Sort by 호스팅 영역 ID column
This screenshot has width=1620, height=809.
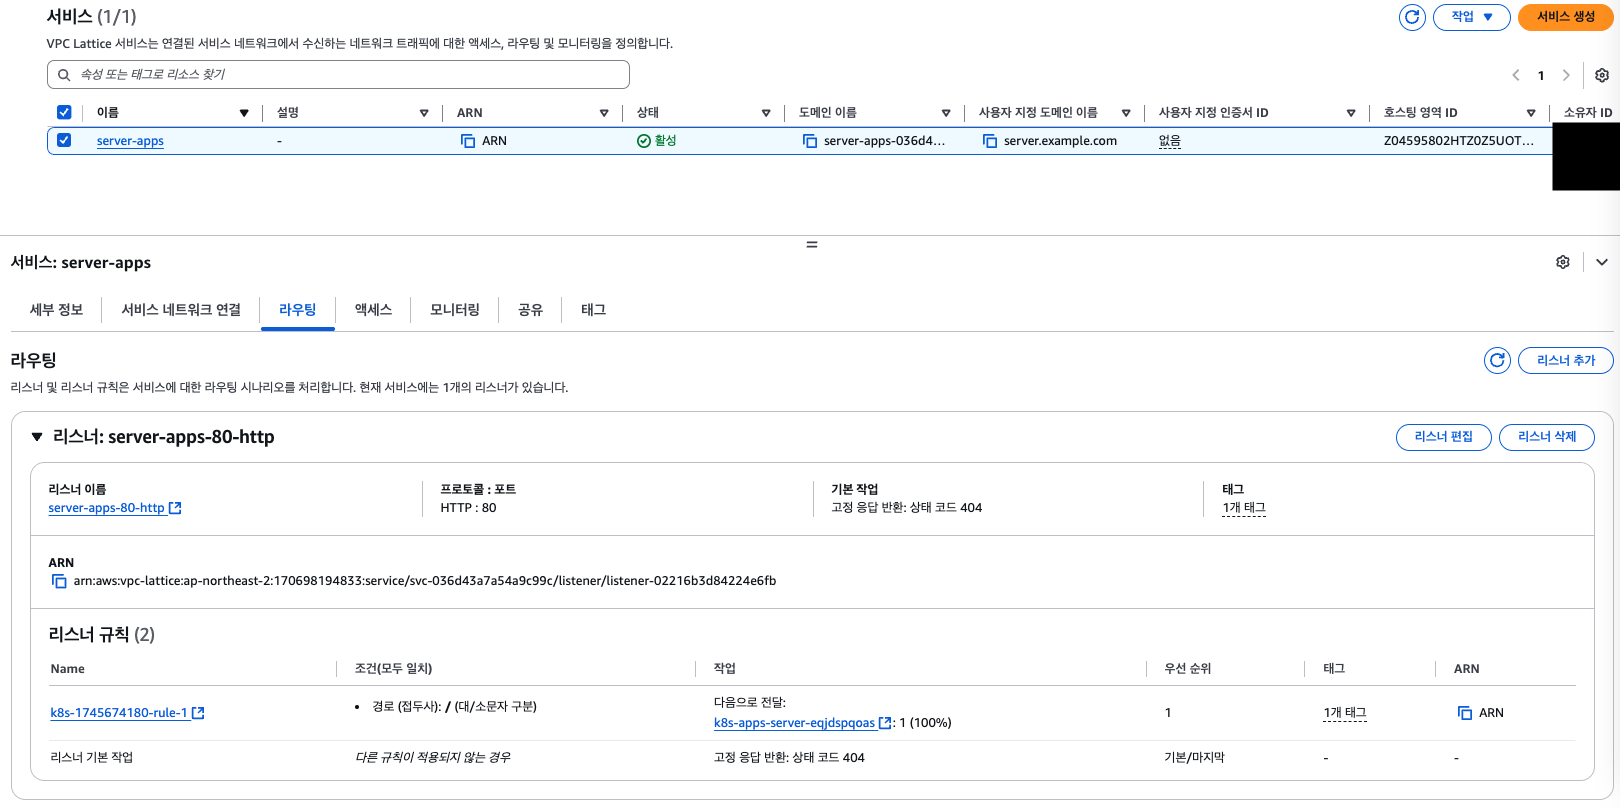pos(1531,113)
